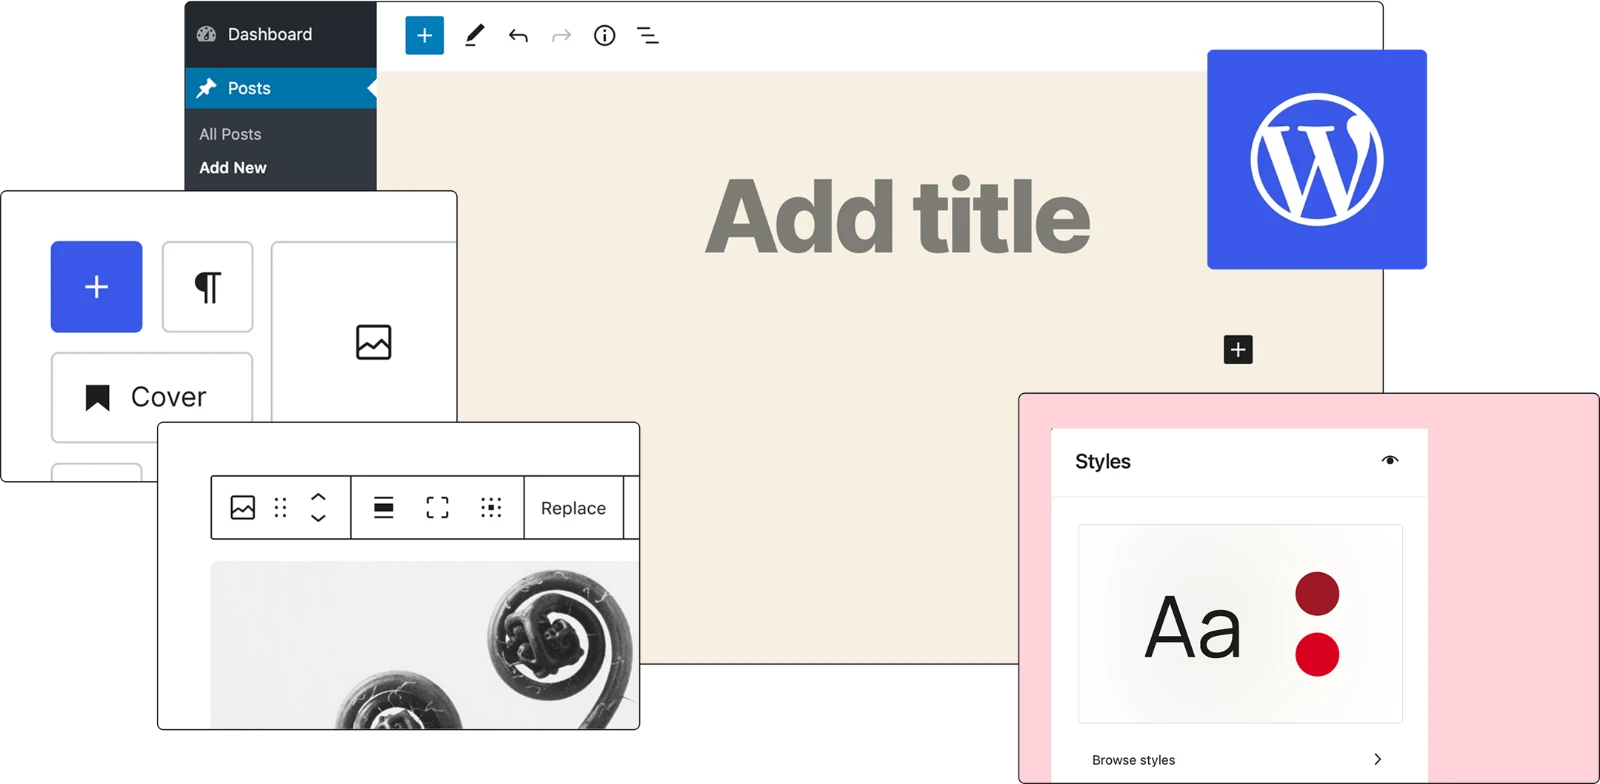
Task: Select the Cover block button
Action: pos(152,397)
